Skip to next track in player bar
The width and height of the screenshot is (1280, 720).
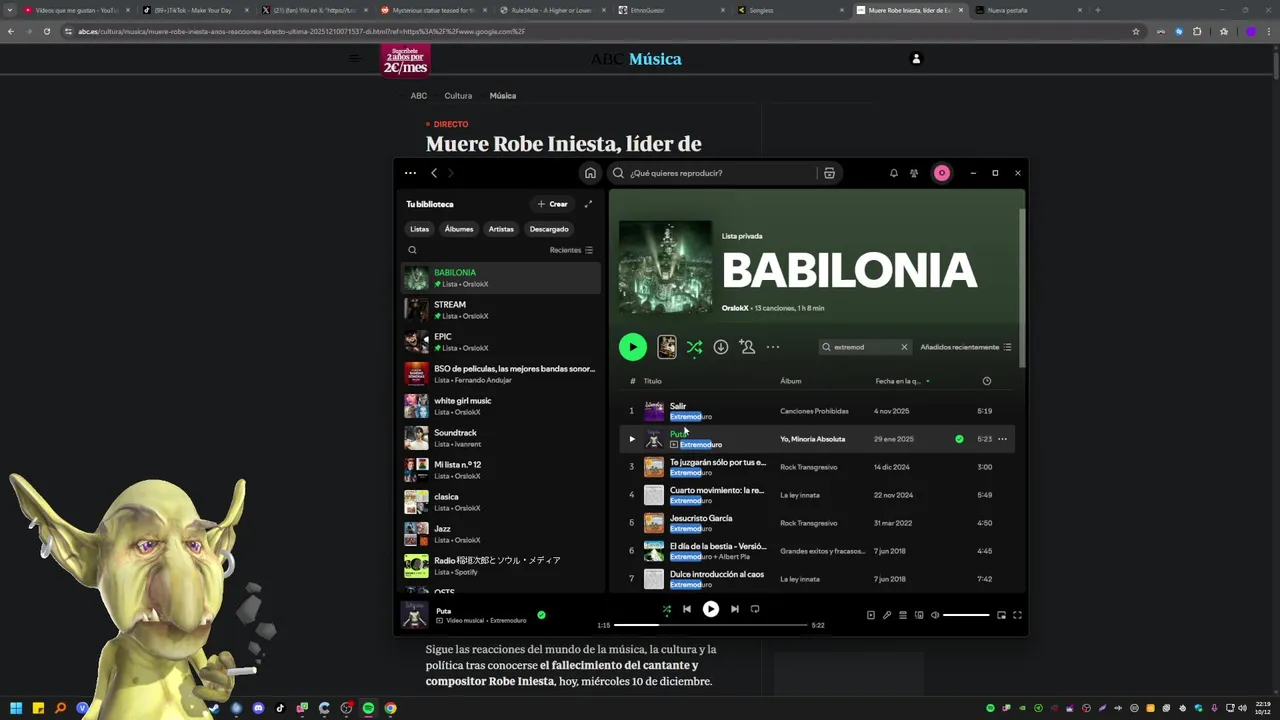pos(734,609)
